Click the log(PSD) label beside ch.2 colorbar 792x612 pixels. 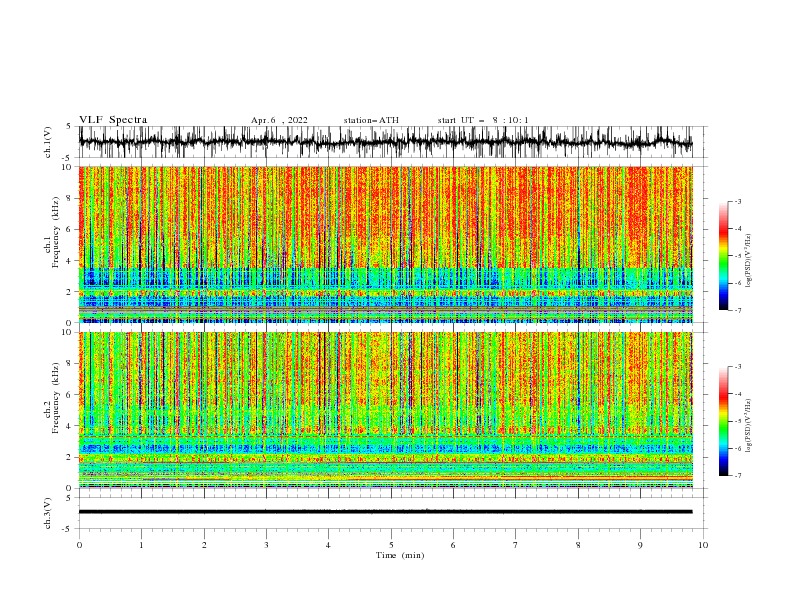pyautogui.click(x=748, y=426)
